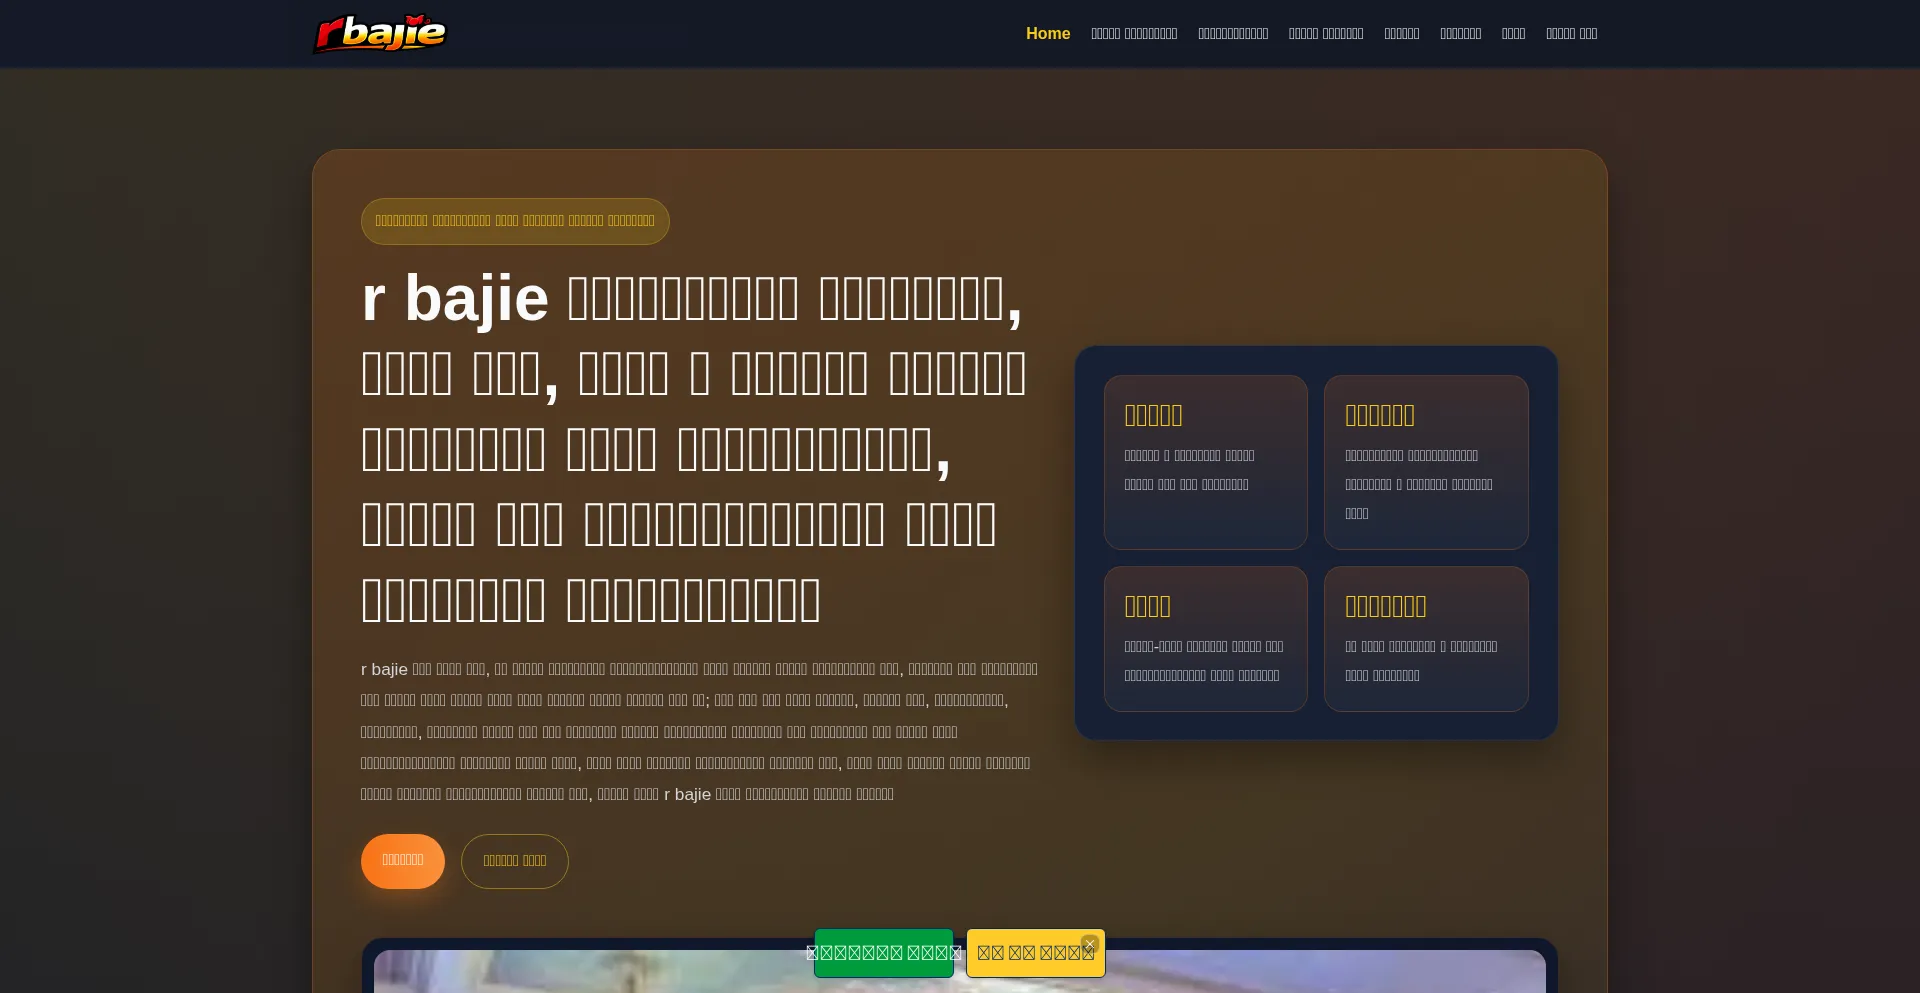Click the rbajie logo in the header

(x=380, y=34)
